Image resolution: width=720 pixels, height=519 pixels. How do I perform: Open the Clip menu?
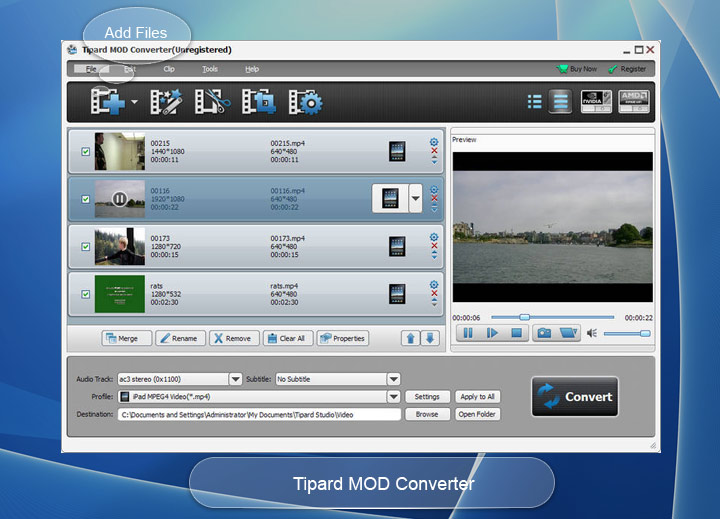(x=169, y=69)
